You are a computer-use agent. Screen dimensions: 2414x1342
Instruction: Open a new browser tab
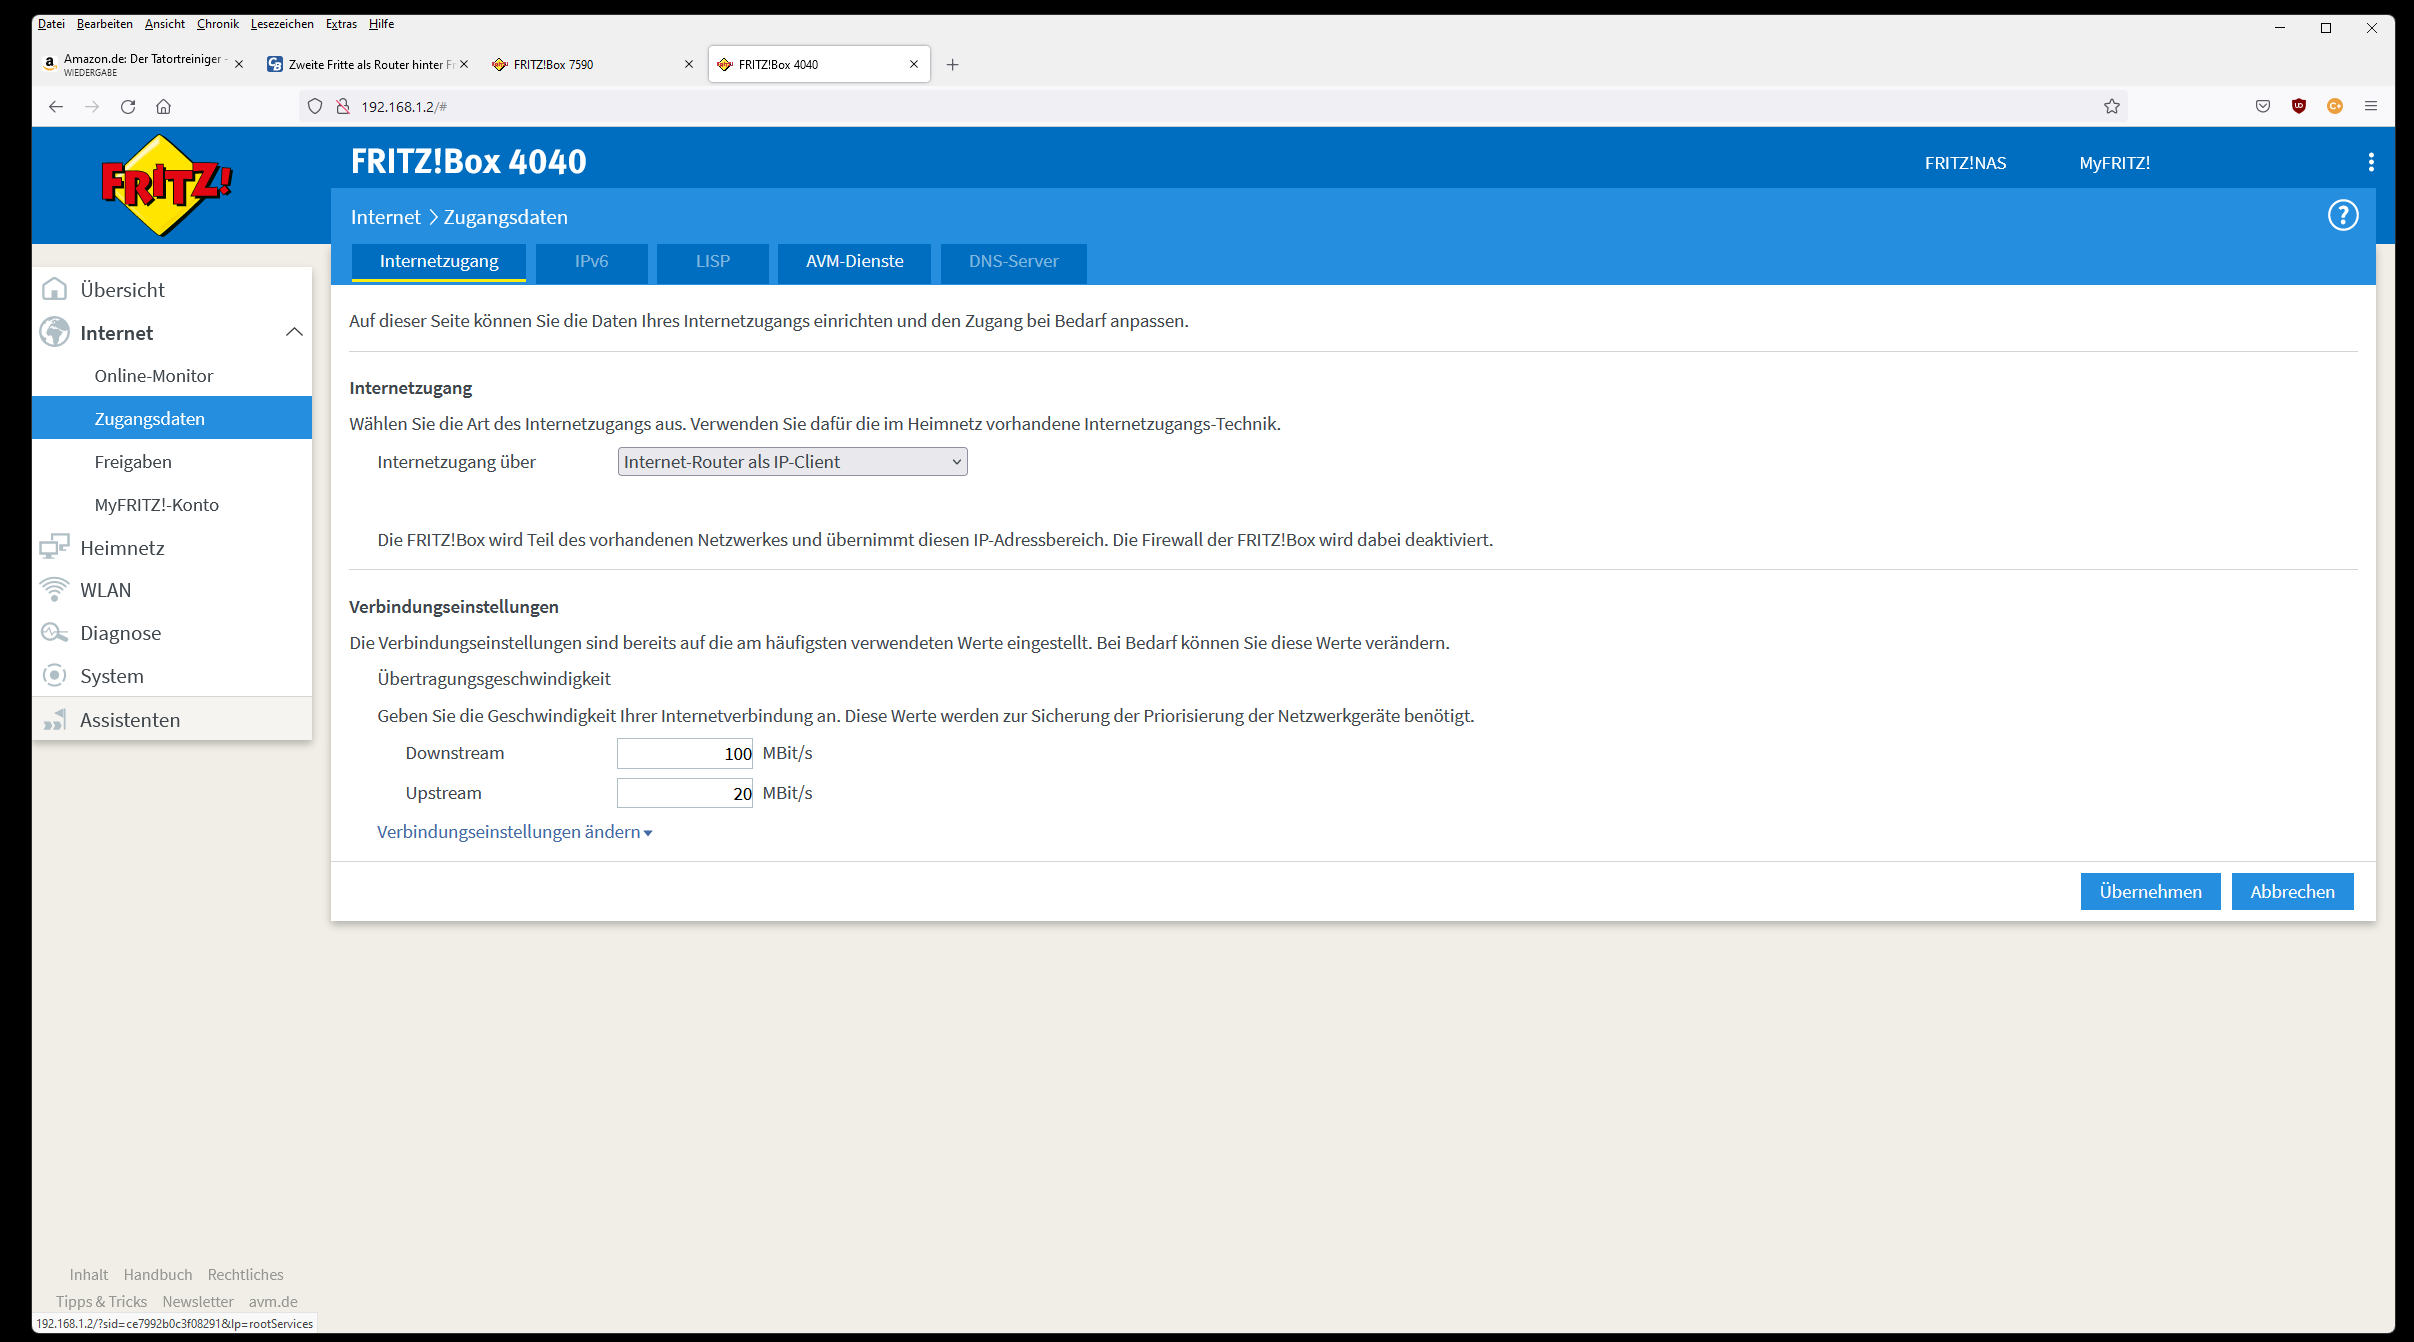click(x=953, y=65)
